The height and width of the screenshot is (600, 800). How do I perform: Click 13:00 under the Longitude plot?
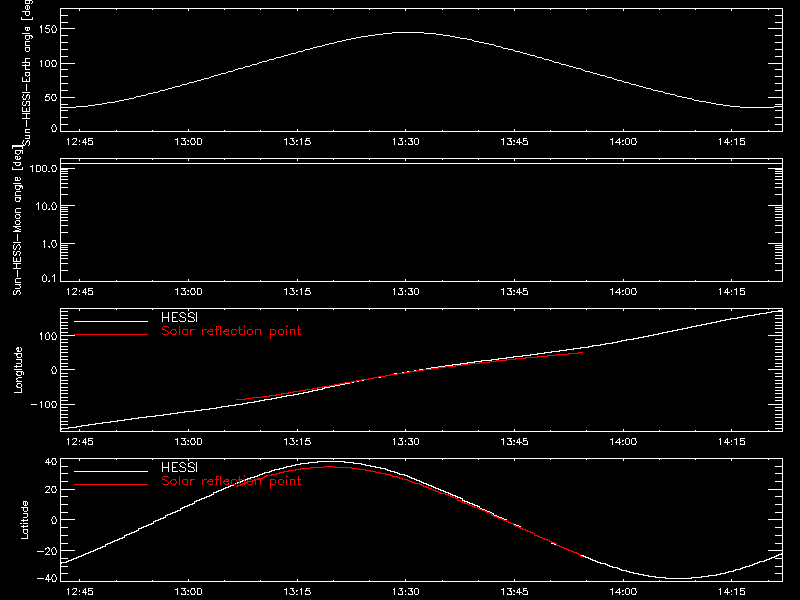pyautogui.click(x=188, y=441)
